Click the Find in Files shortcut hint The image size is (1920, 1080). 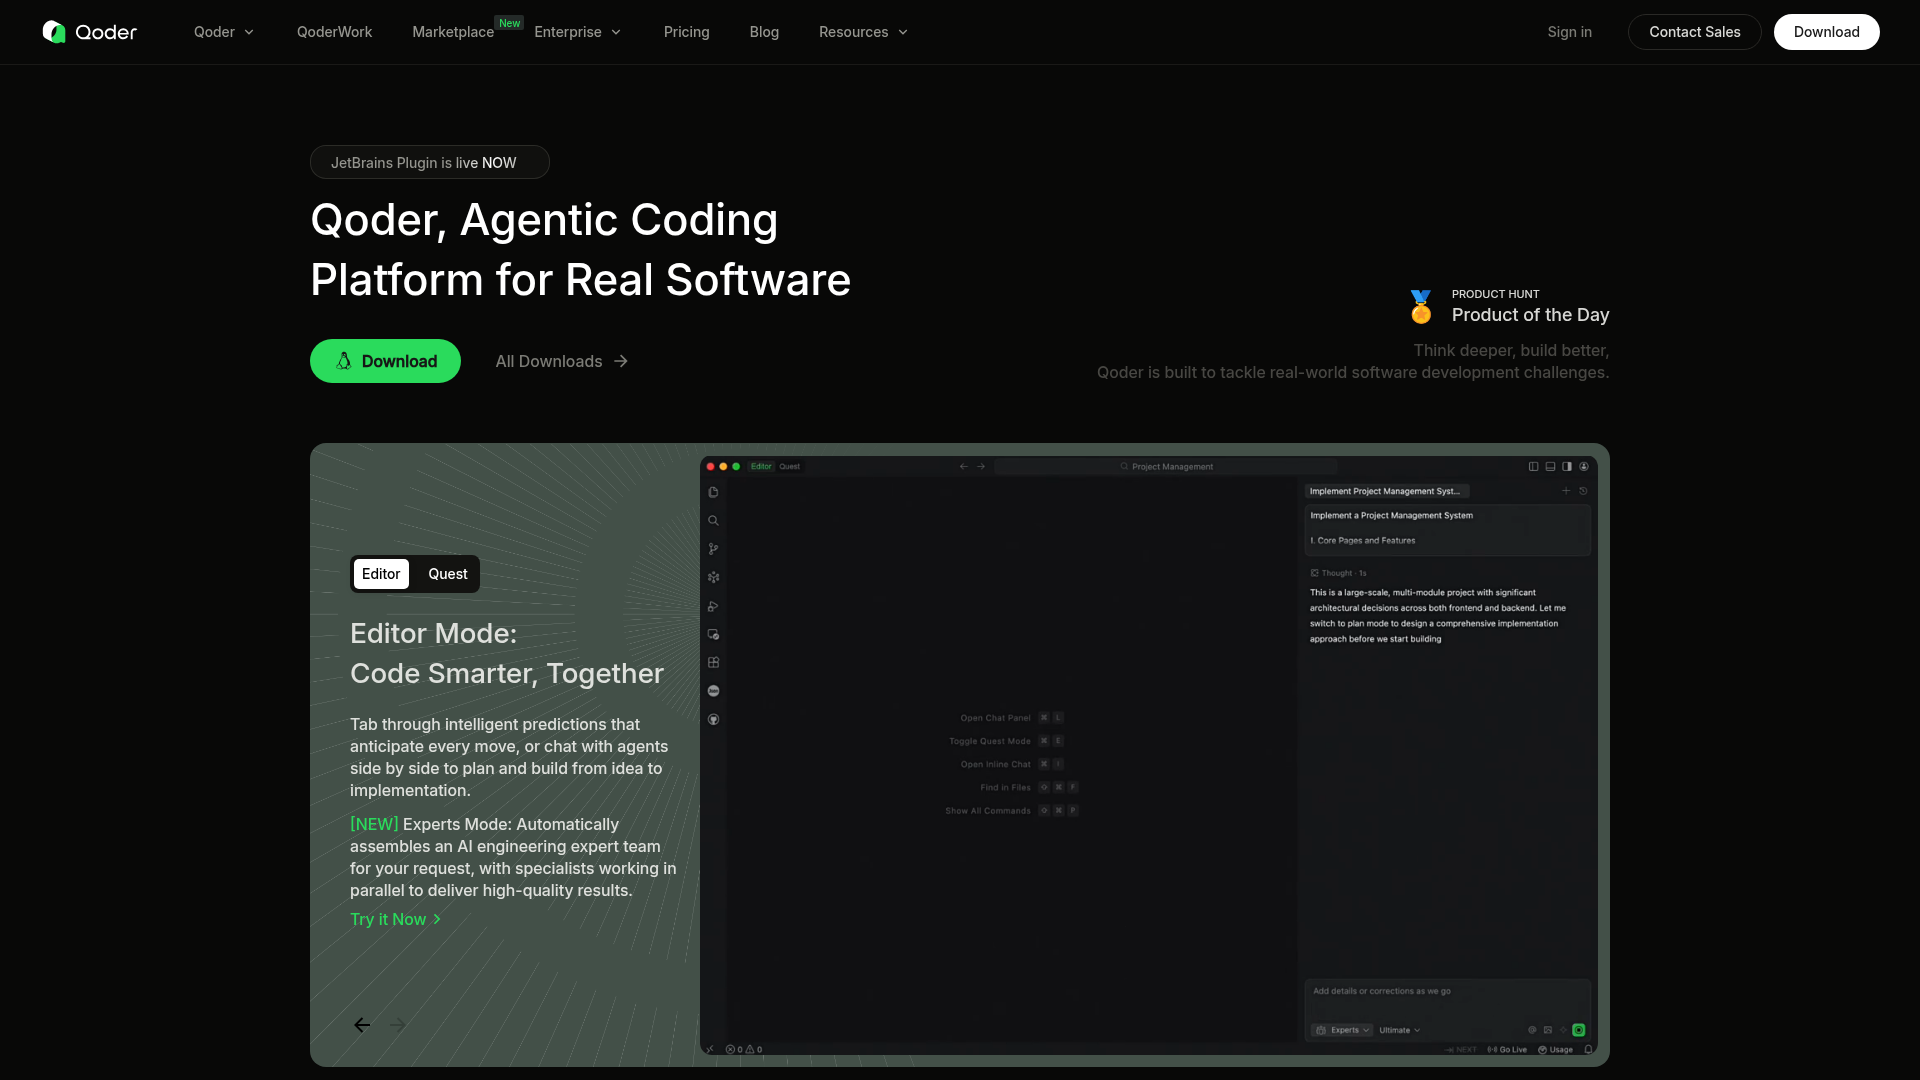tap(1029, 787)
